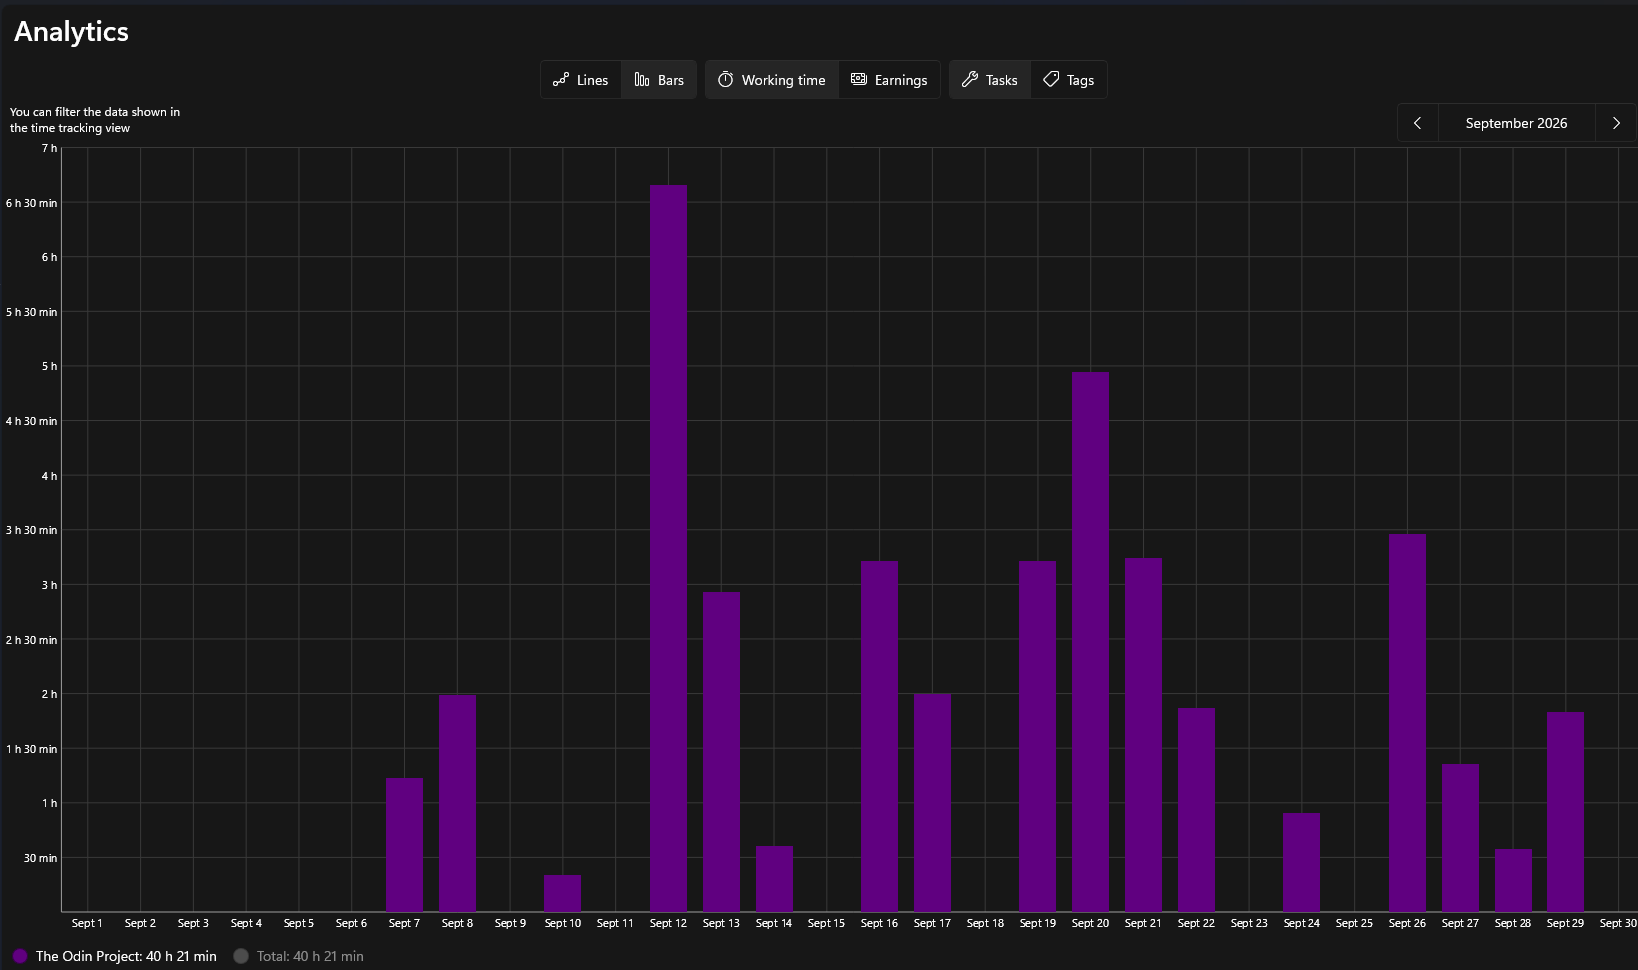The image size is (1638, 970).
Task: Select the Sept 22 bar
Action: click(1196, 809)
